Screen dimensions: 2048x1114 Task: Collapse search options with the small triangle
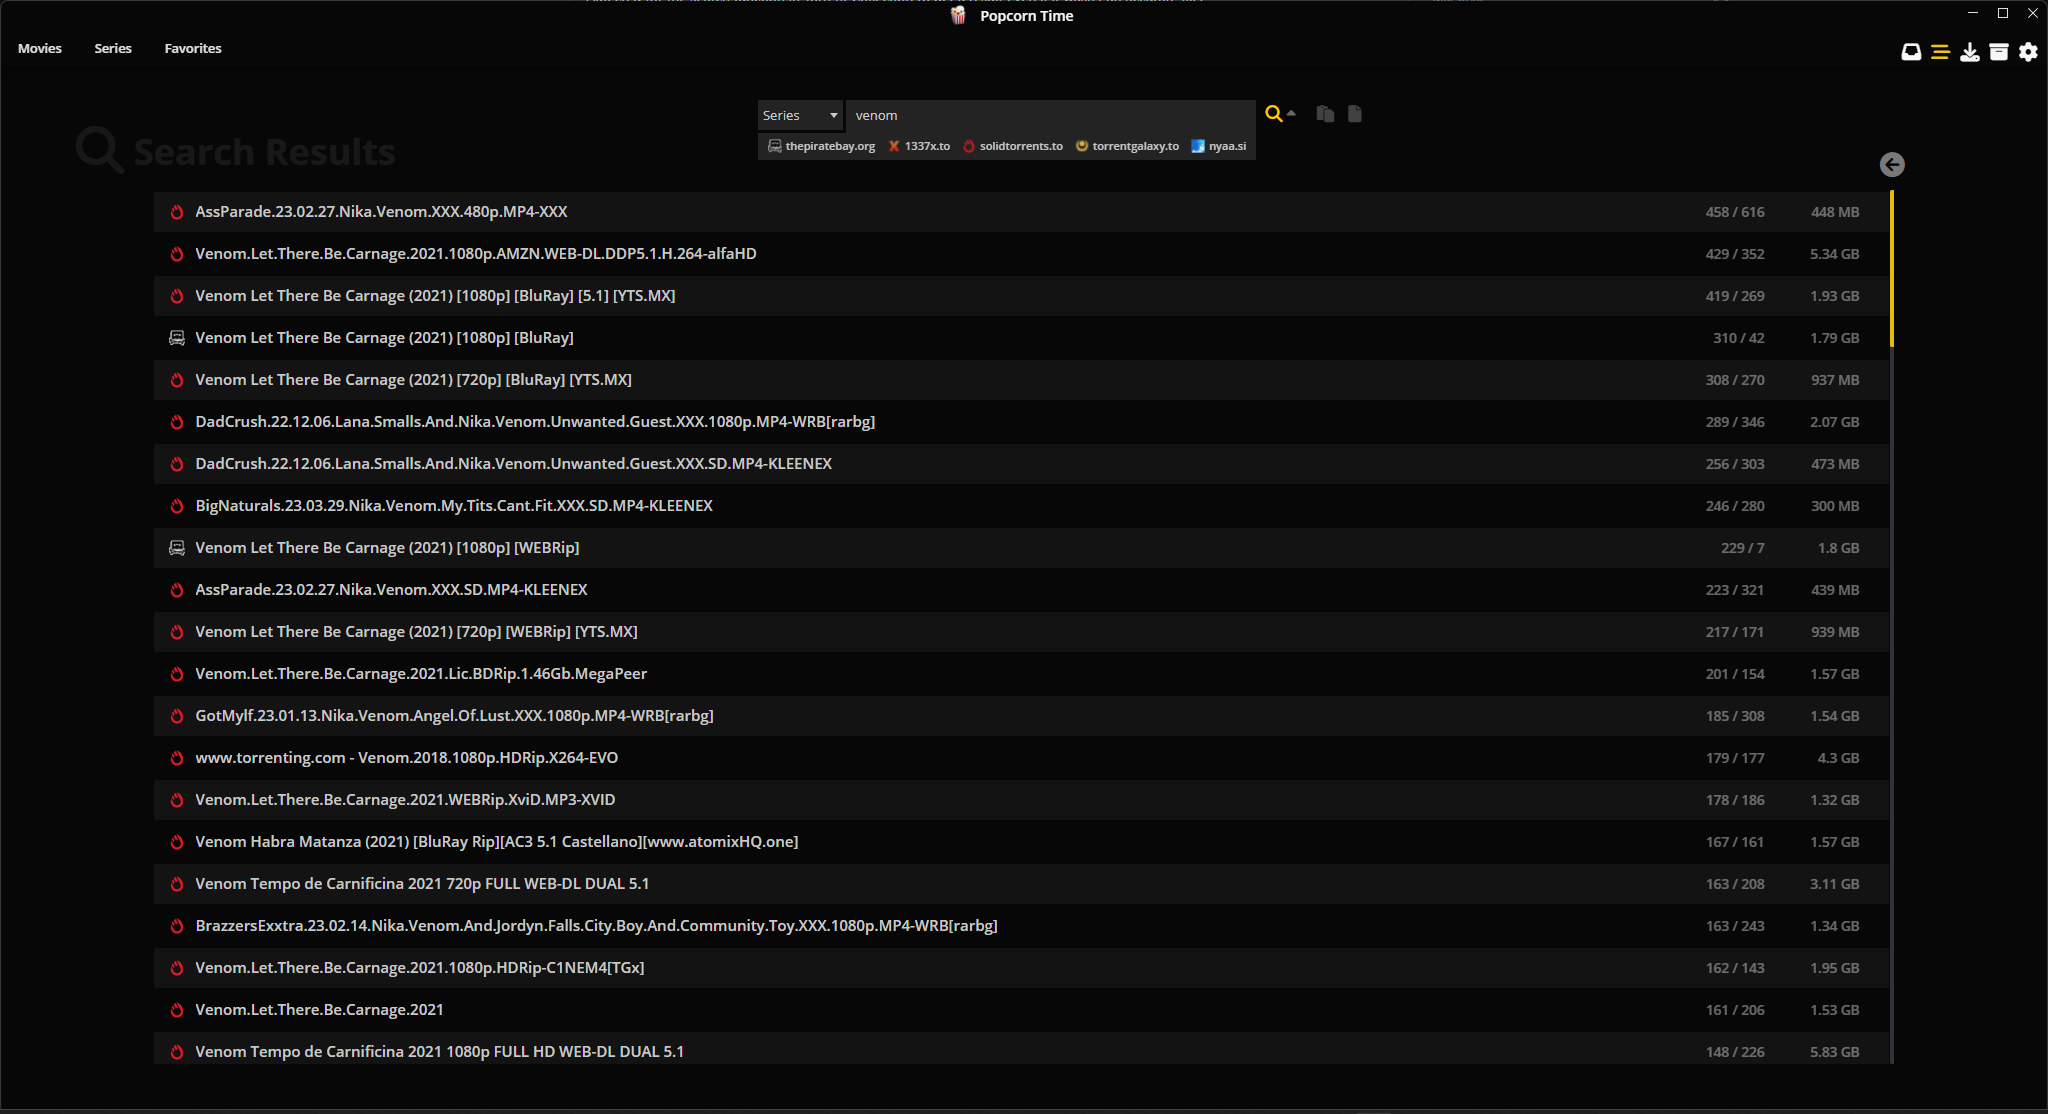(1292, 113)
